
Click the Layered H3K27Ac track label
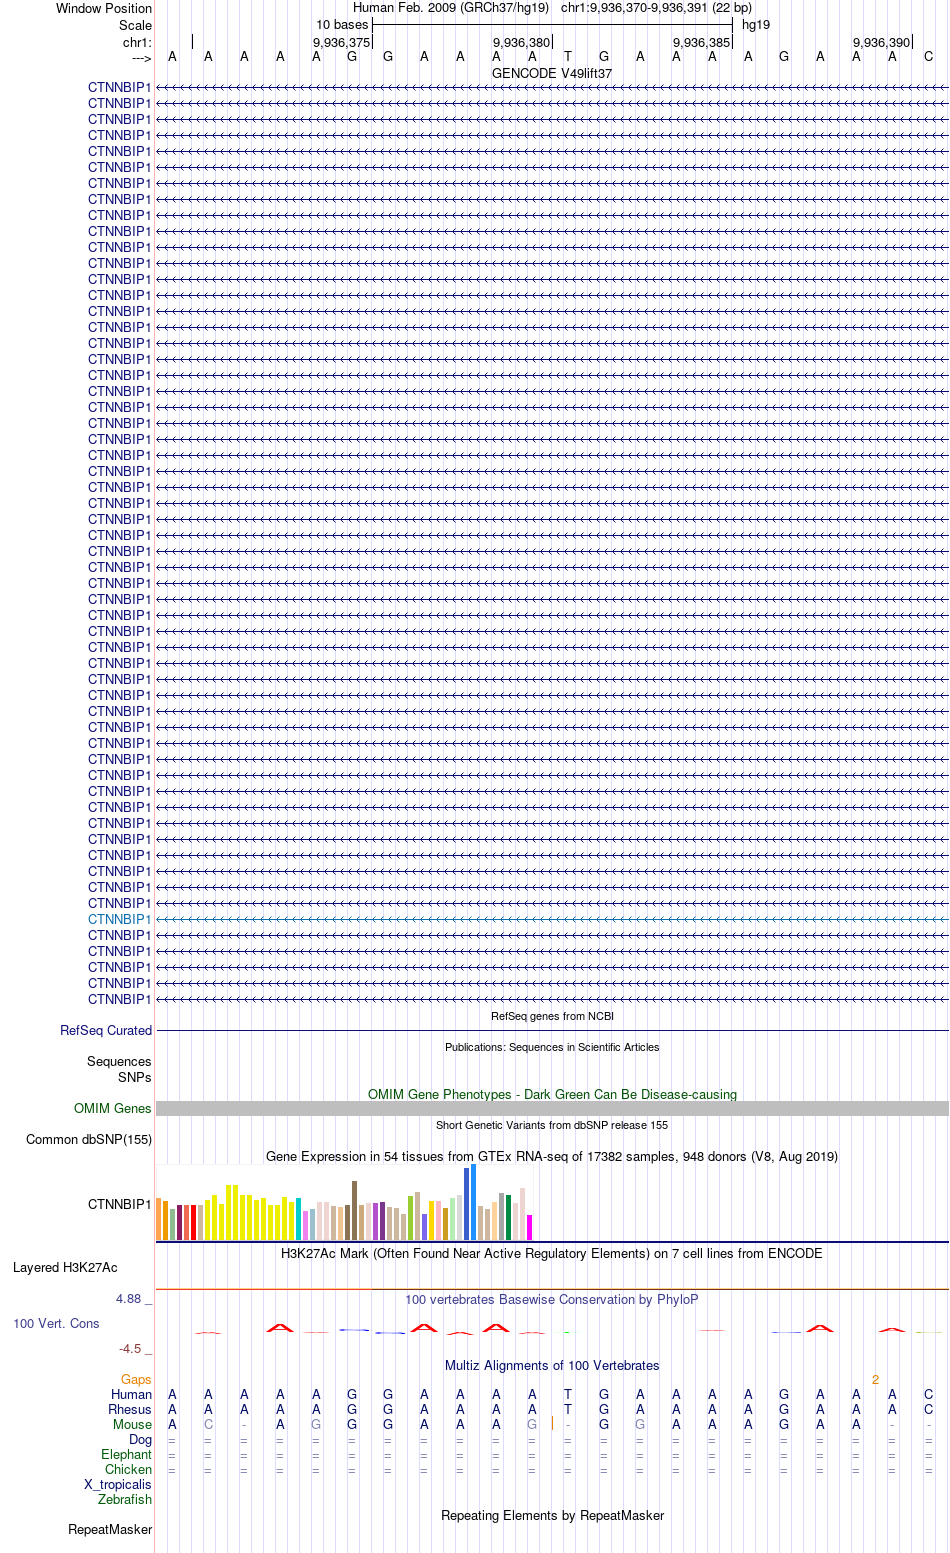coord(65,1267)
